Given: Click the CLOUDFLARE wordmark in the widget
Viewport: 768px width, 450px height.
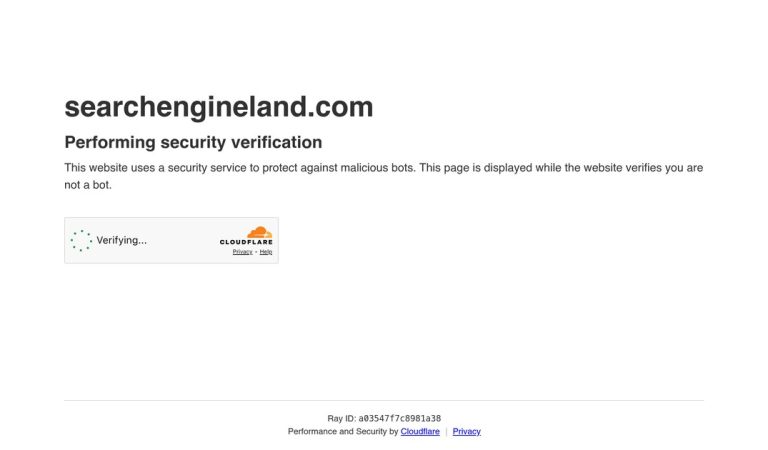Looking at the screenshot, I should pos(246,242).
